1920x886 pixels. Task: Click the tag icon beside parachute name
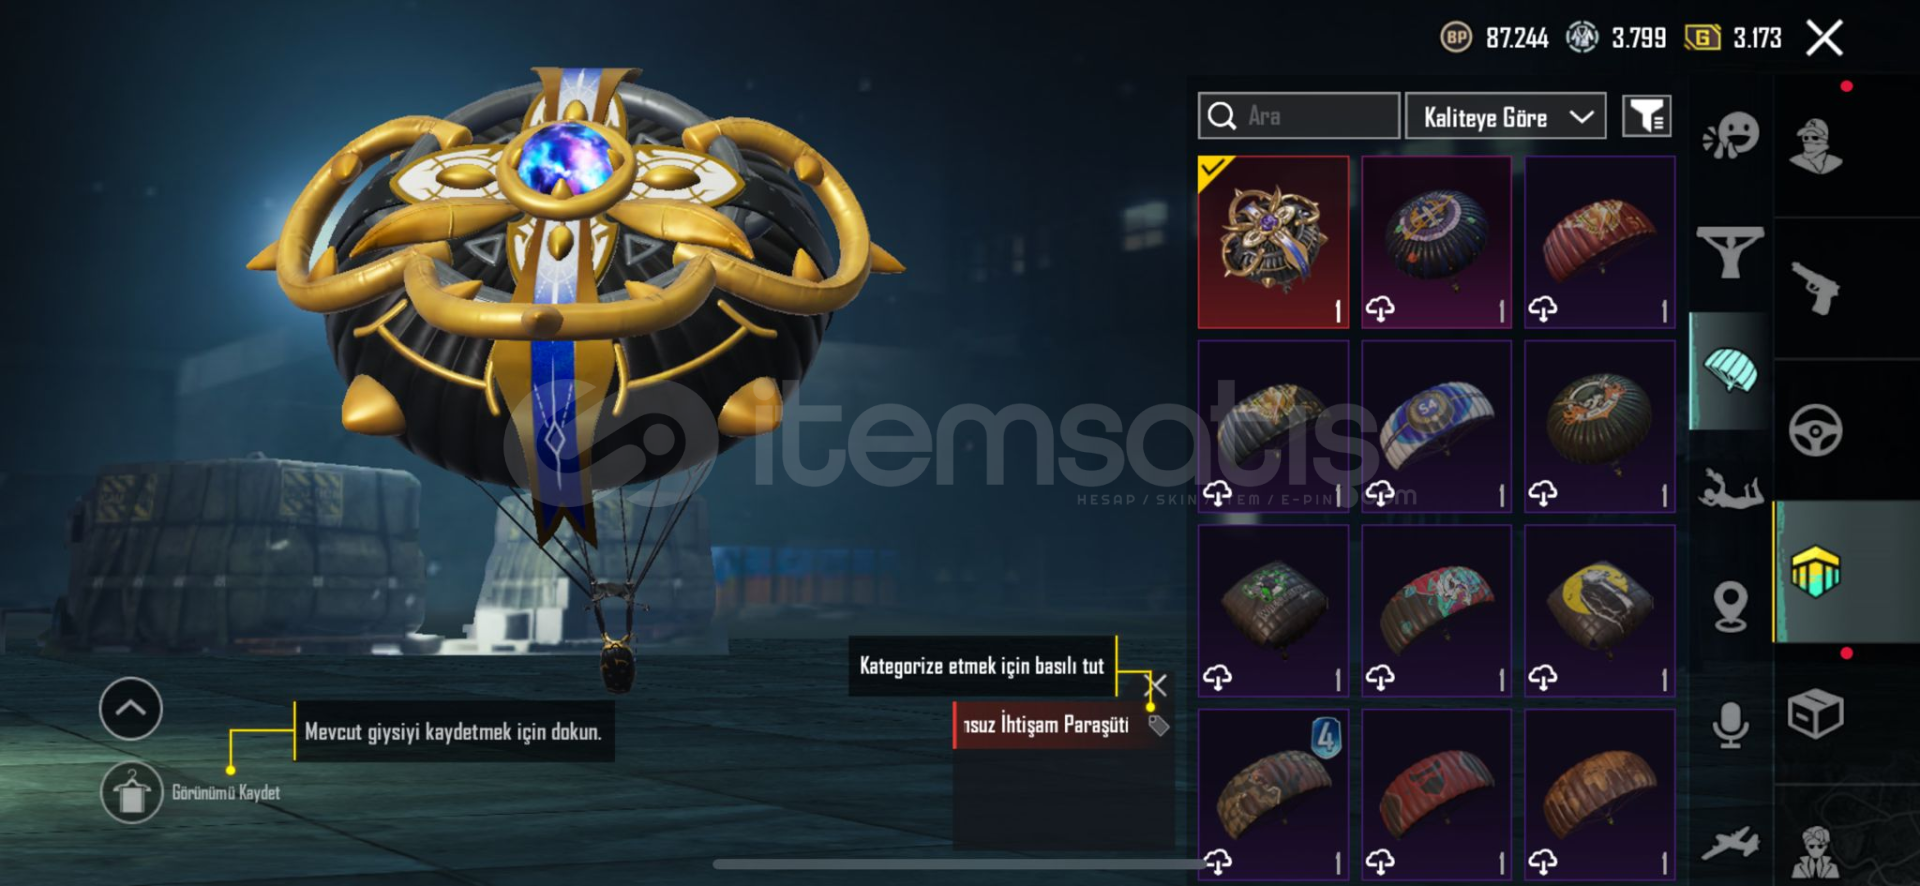pyautogui.click(x=1158, y=725)
